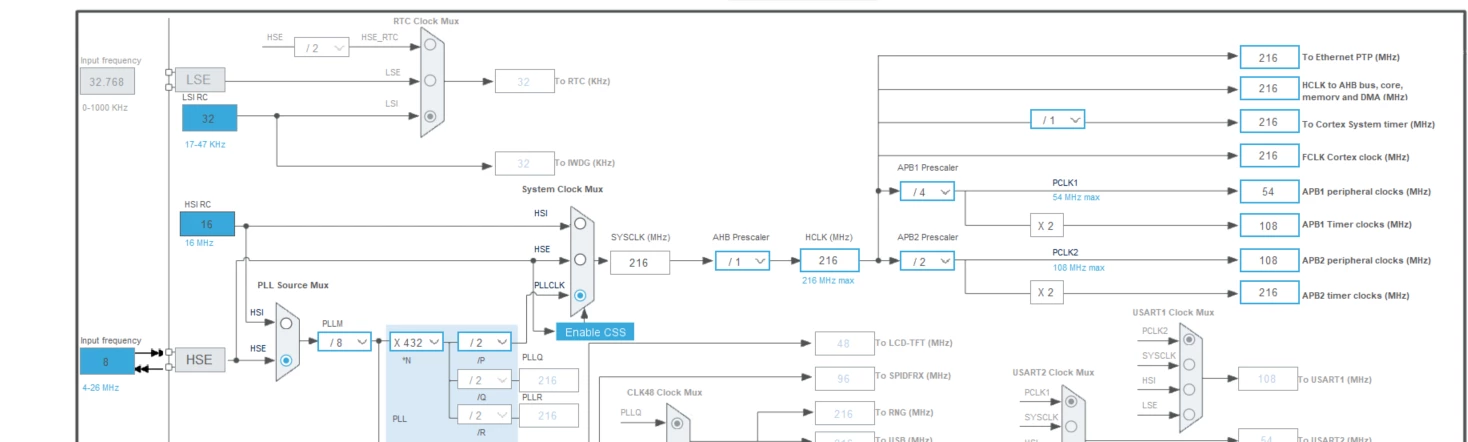Click LSE input frequency field 32.768
The width and height of the screenshot is (1468, 442).
tap(108, 82)
